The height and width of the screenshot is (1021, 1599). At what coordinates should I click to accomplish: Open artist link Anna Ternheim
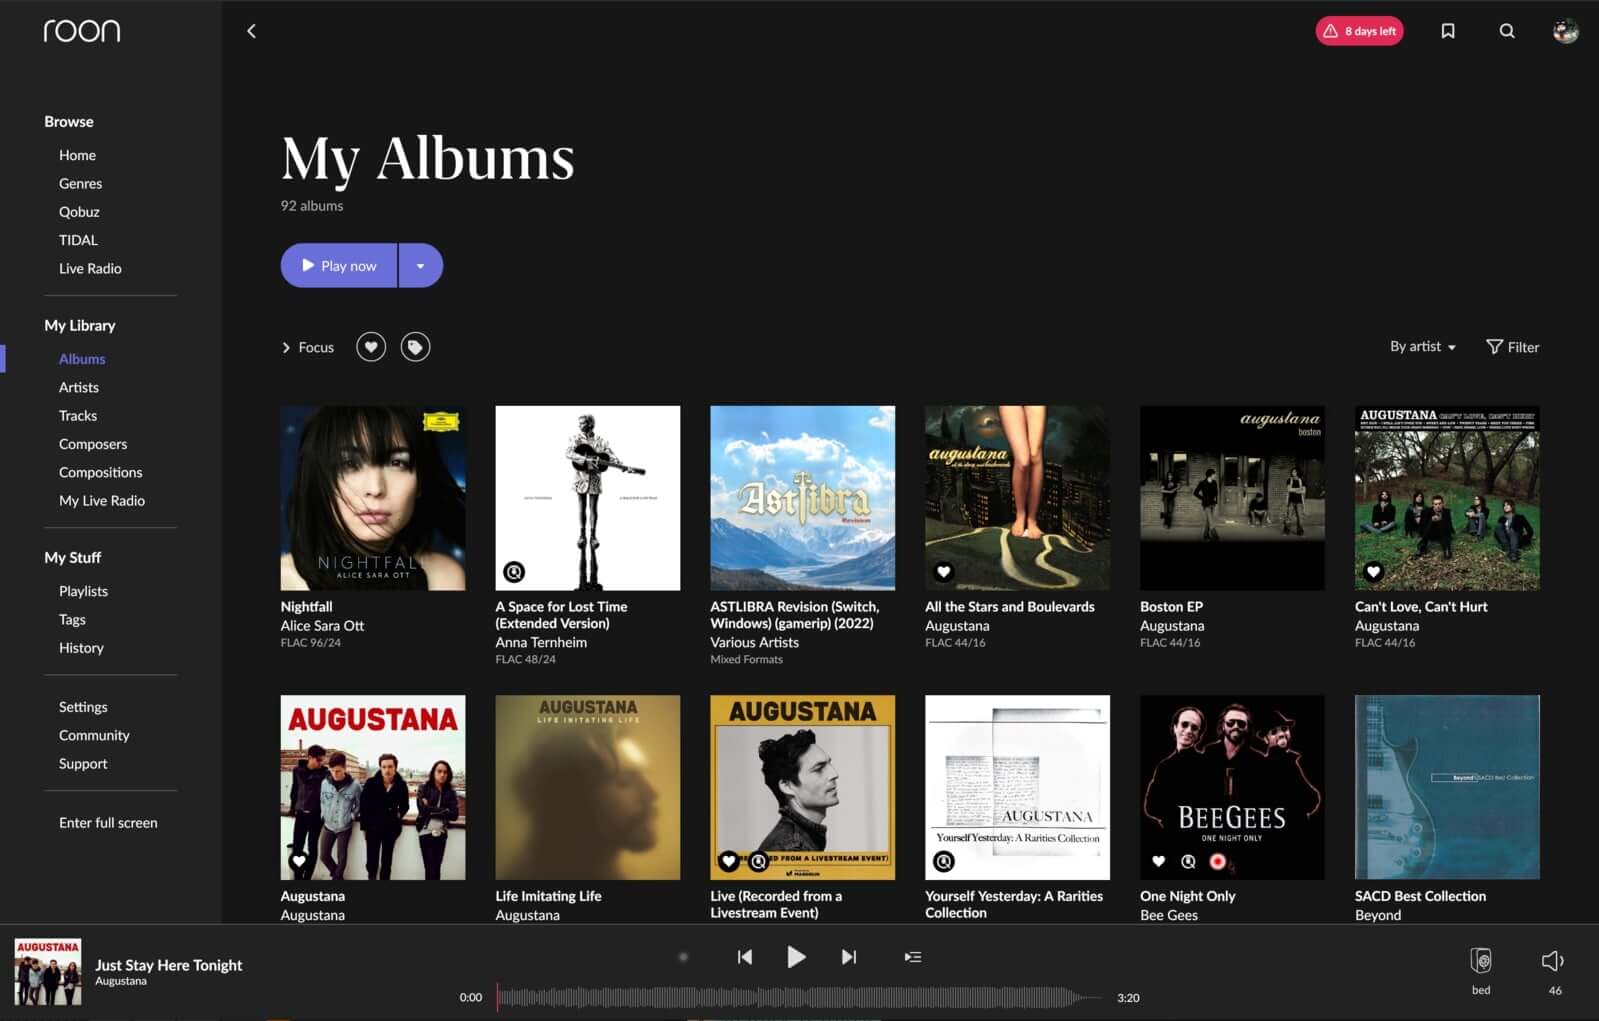pos(541,643)
